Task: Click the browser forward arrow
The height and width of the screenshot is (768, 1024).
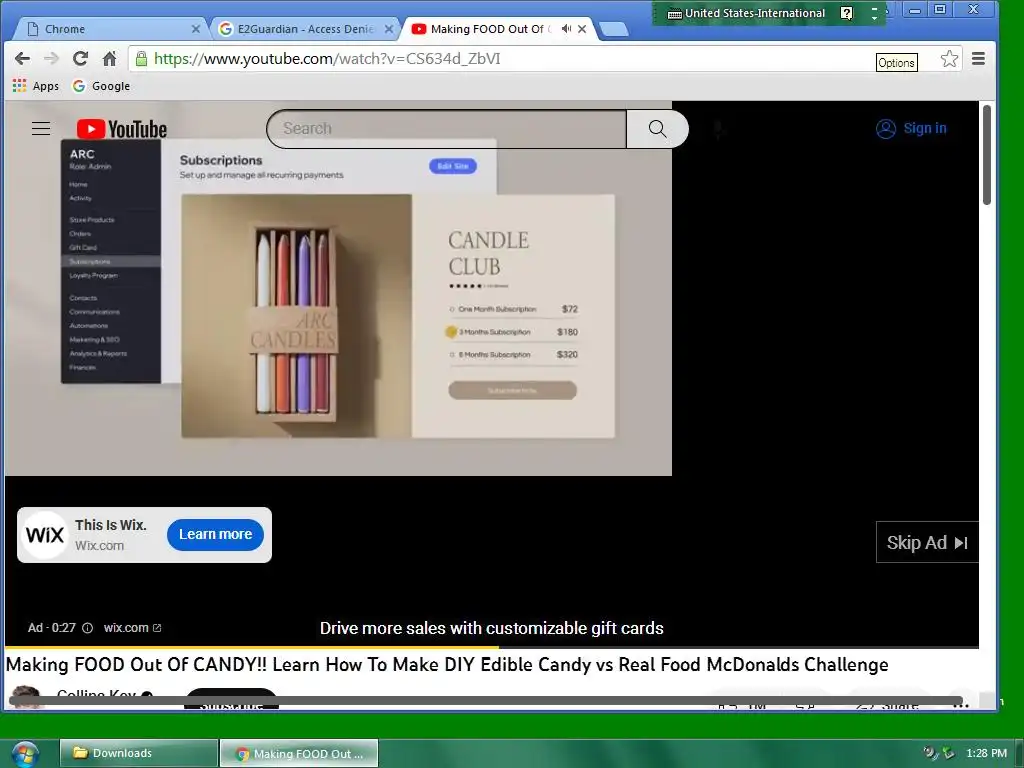Action: coord(51,59)
